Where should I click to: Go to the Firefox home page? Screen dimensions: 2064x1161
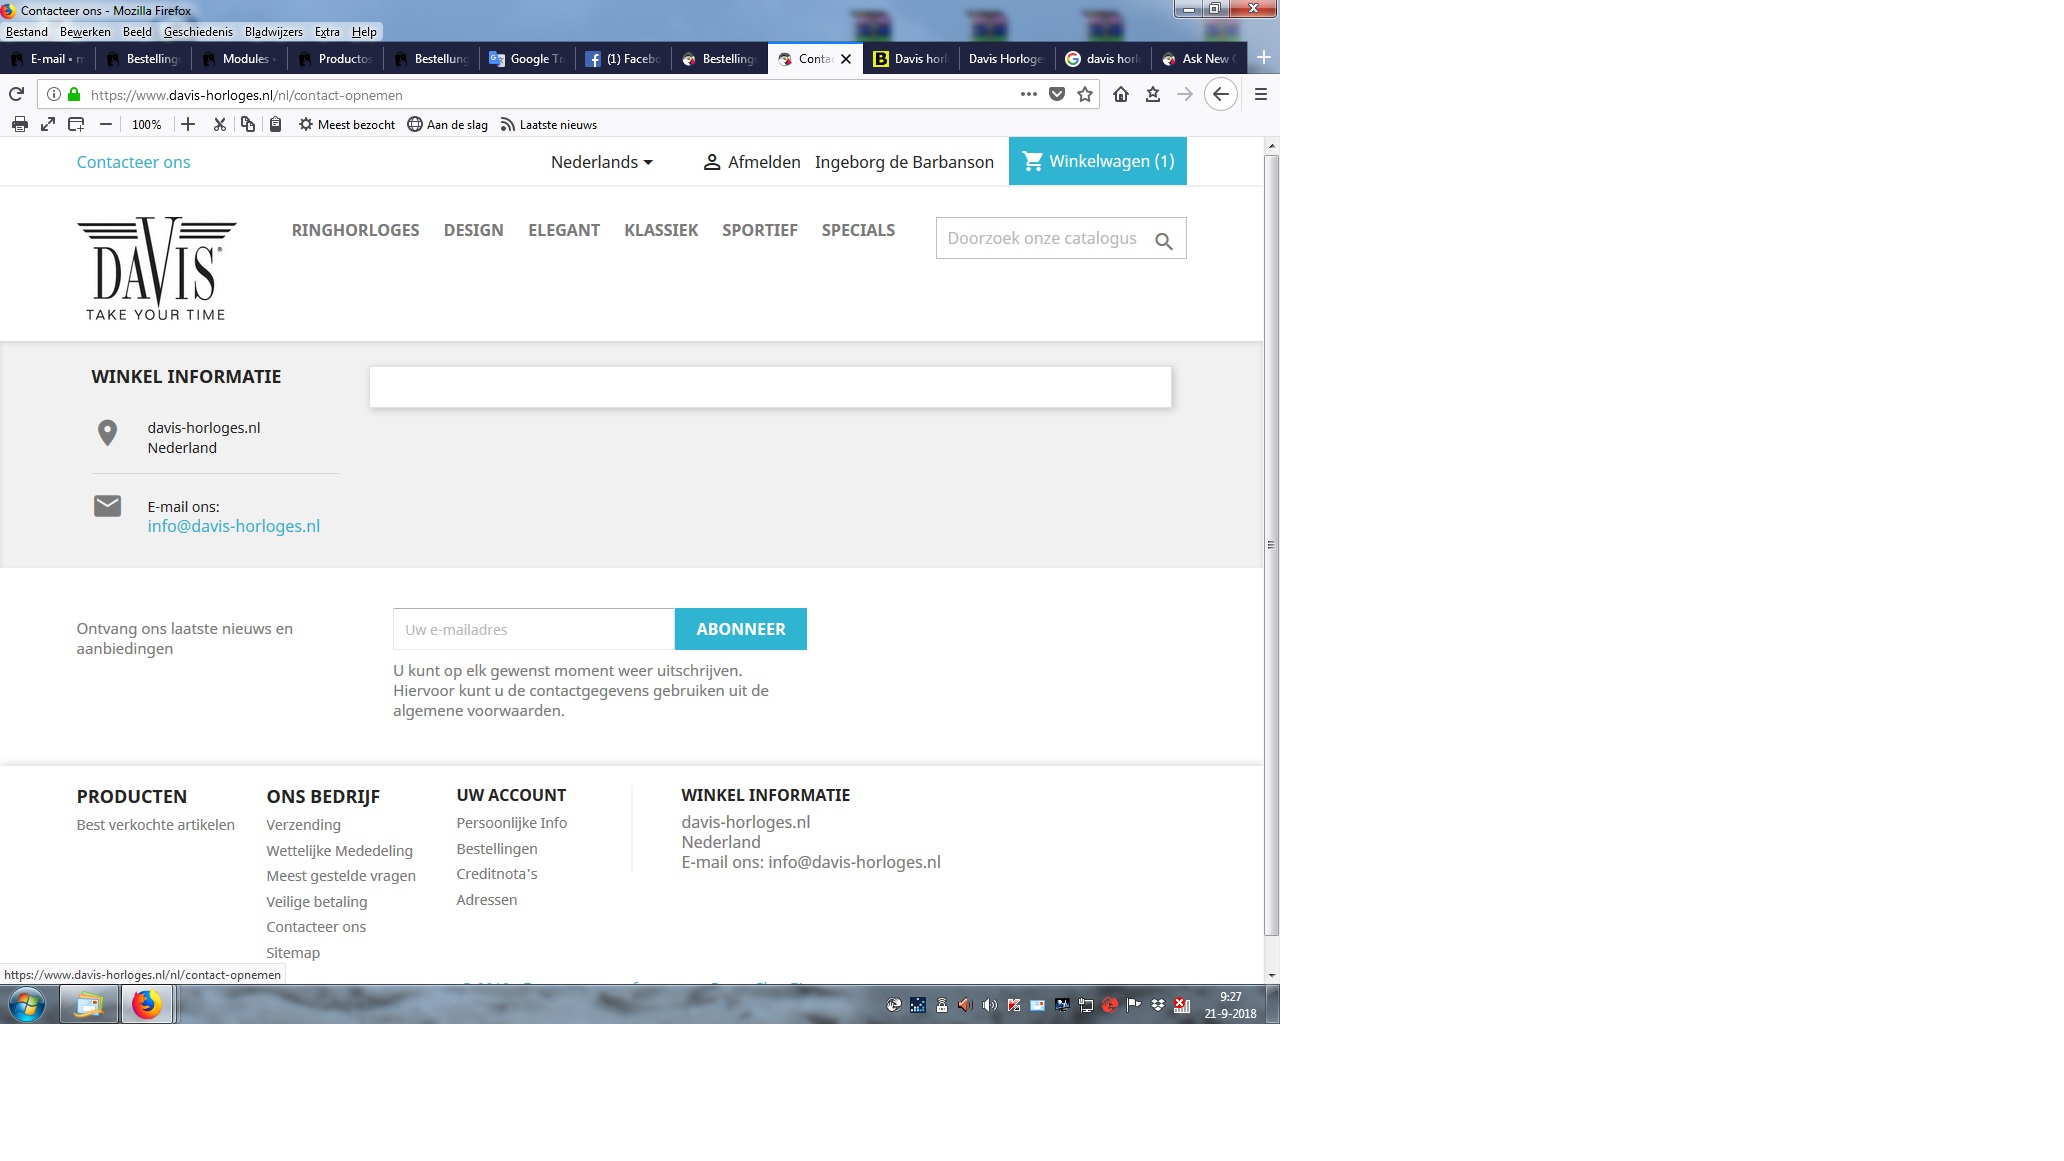coord(1121,94)
